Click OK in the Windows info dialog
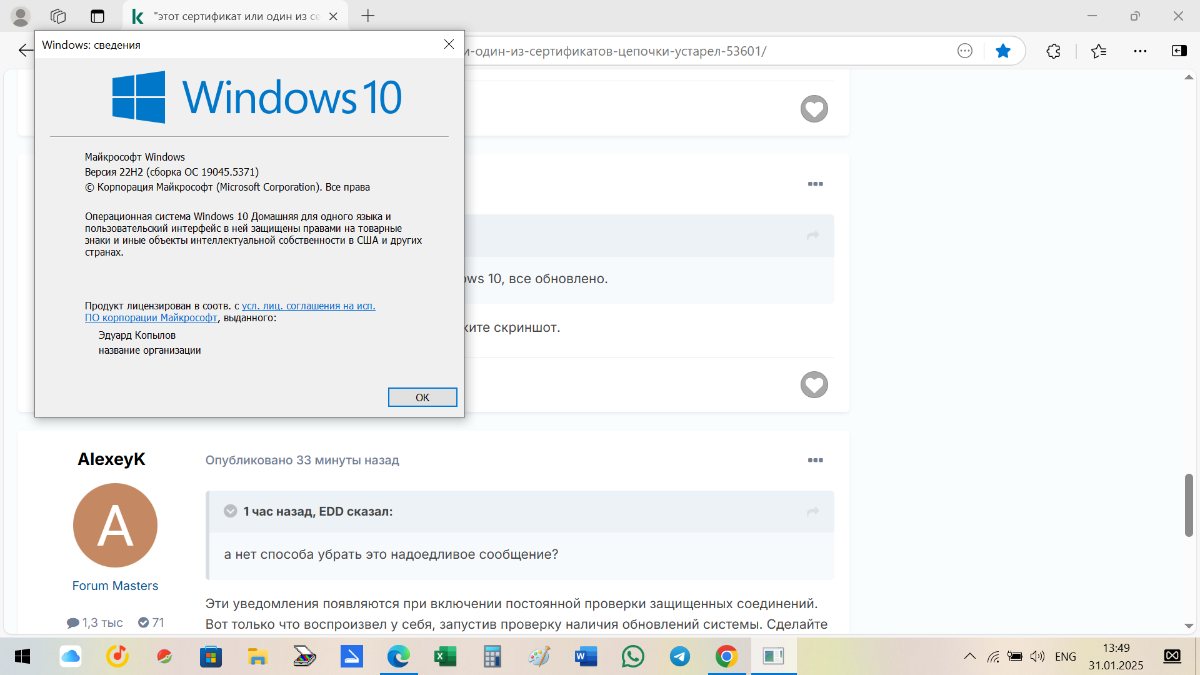This screenshot has height=675, width=1200. tap(422, 397)
